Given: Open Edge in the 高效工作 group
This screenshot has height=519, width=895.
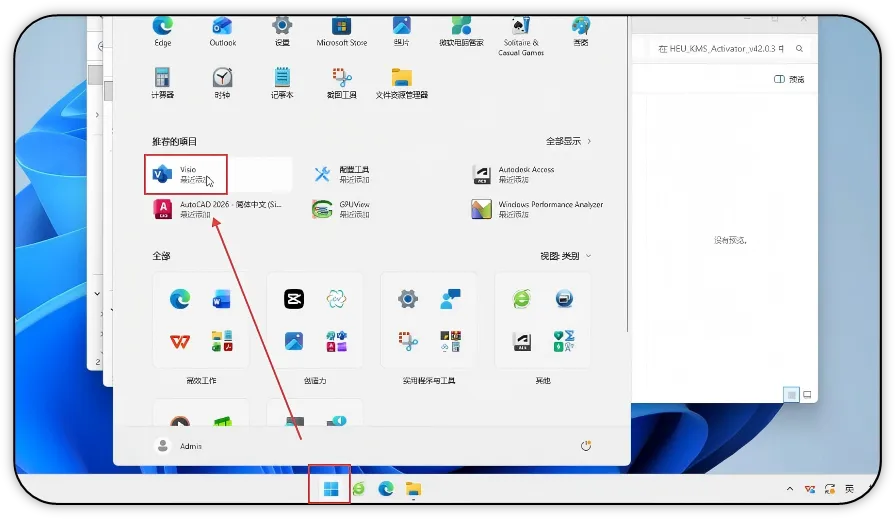Looking at the screenshot, I should pos(180,299).
